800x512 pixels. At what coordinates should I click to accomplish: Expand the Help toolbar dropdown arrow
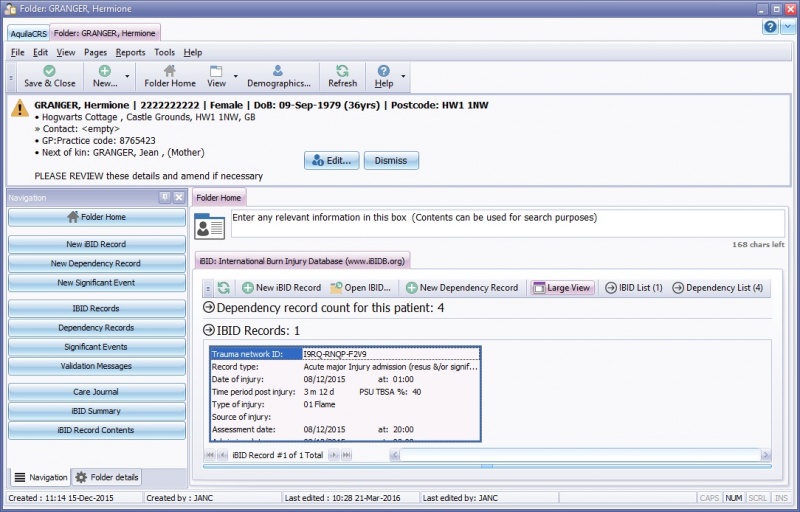[403, 76]
